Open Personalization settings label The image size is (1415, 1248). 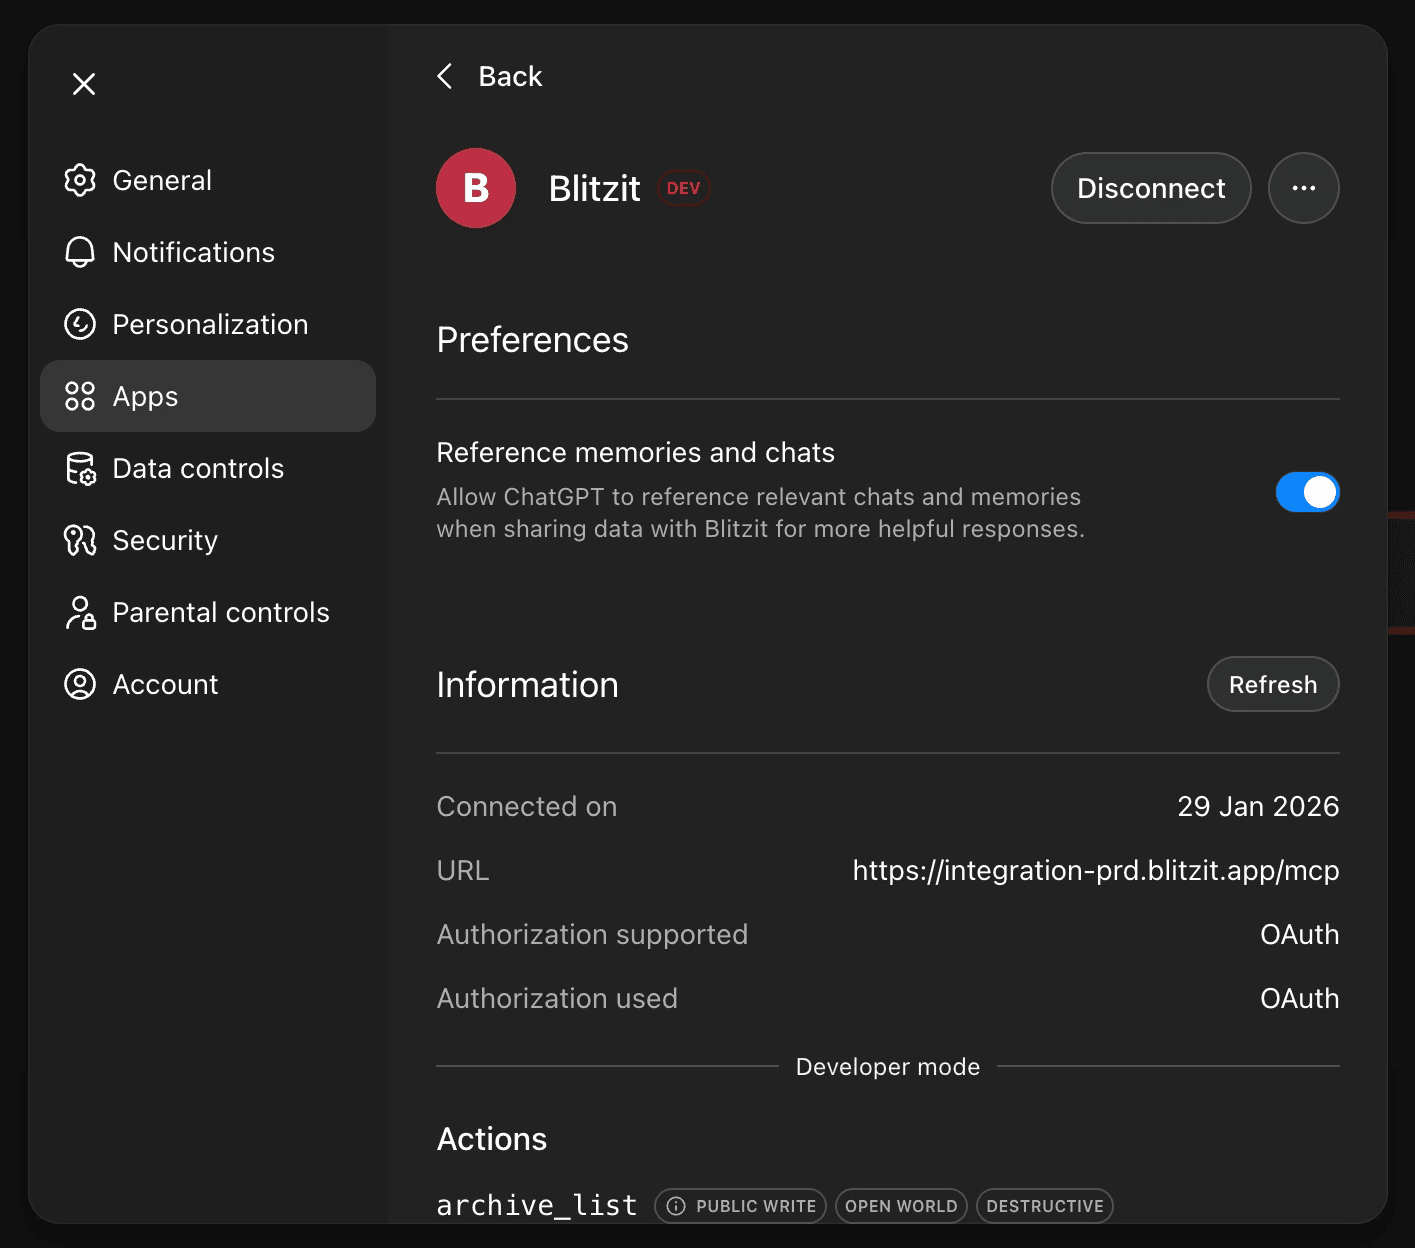[x=210, y=324]
